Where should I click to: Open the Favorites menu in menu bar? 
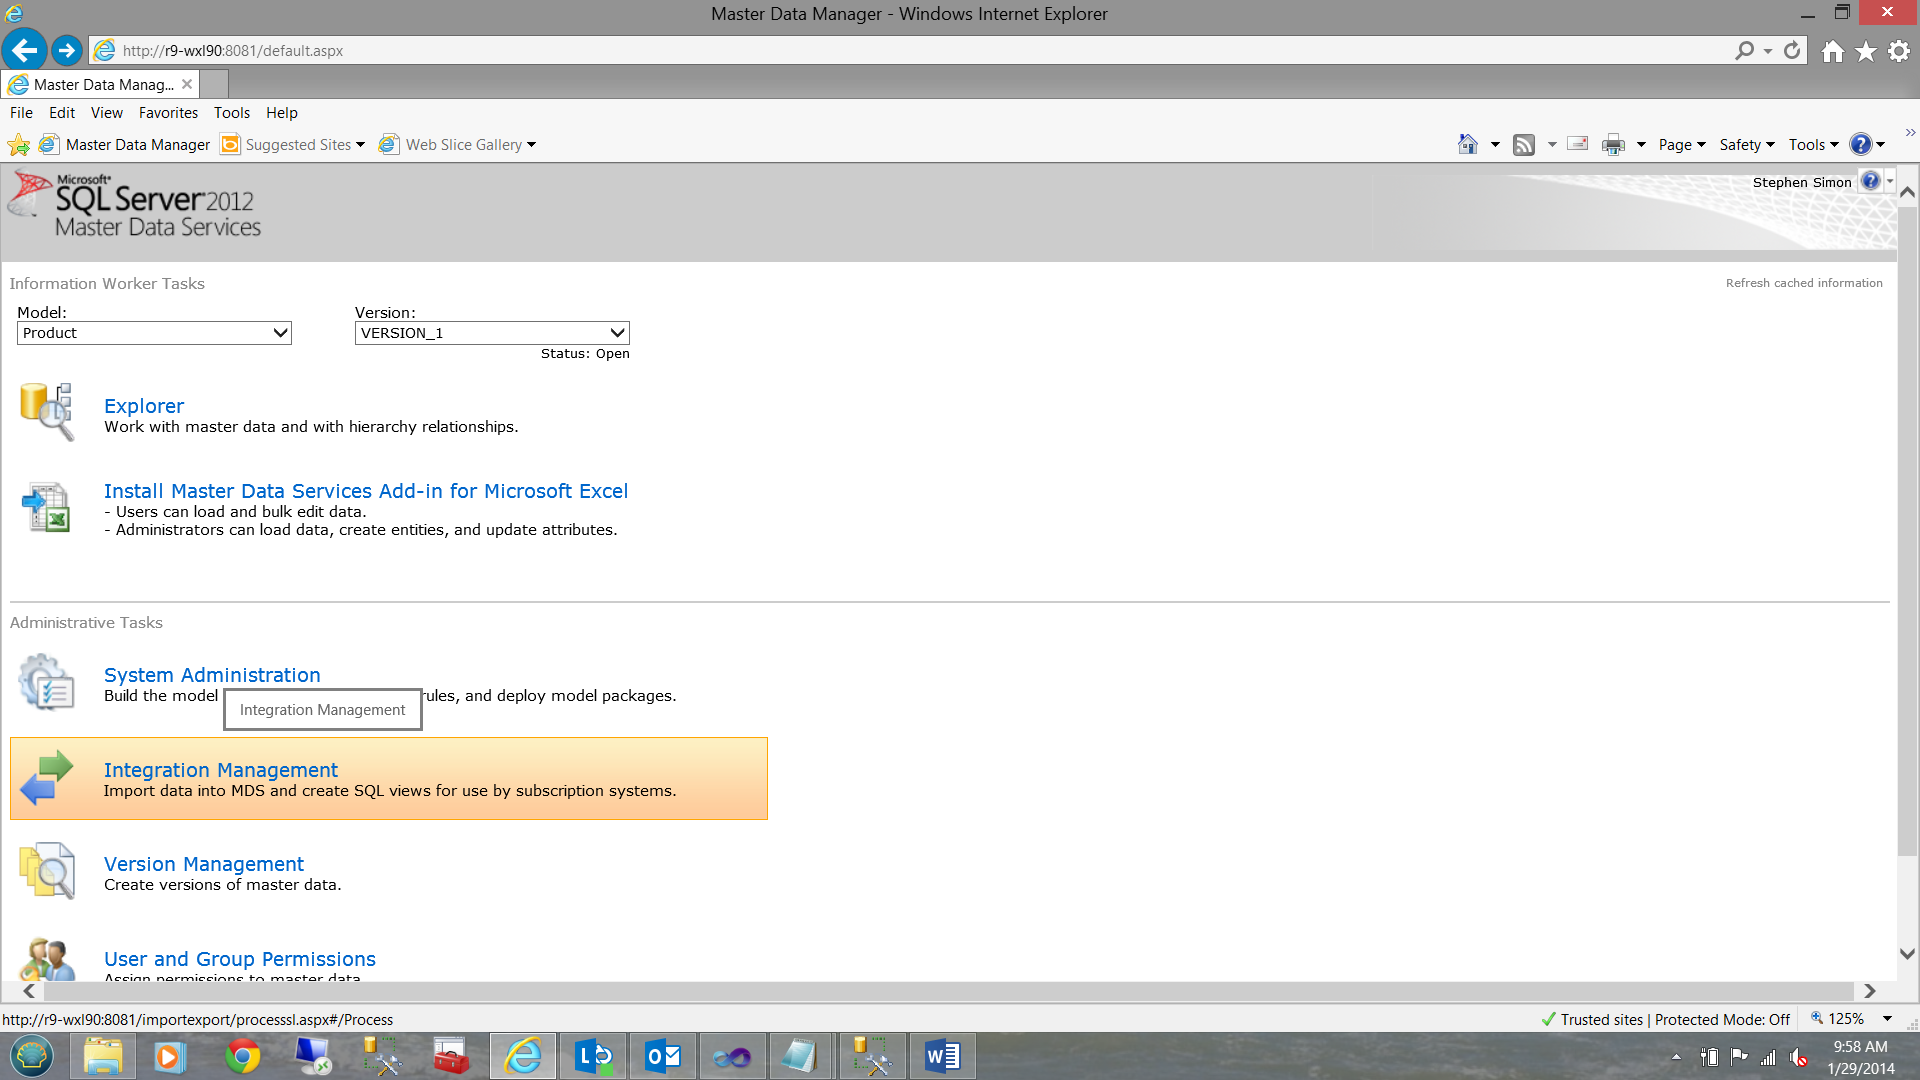[166, 112]
